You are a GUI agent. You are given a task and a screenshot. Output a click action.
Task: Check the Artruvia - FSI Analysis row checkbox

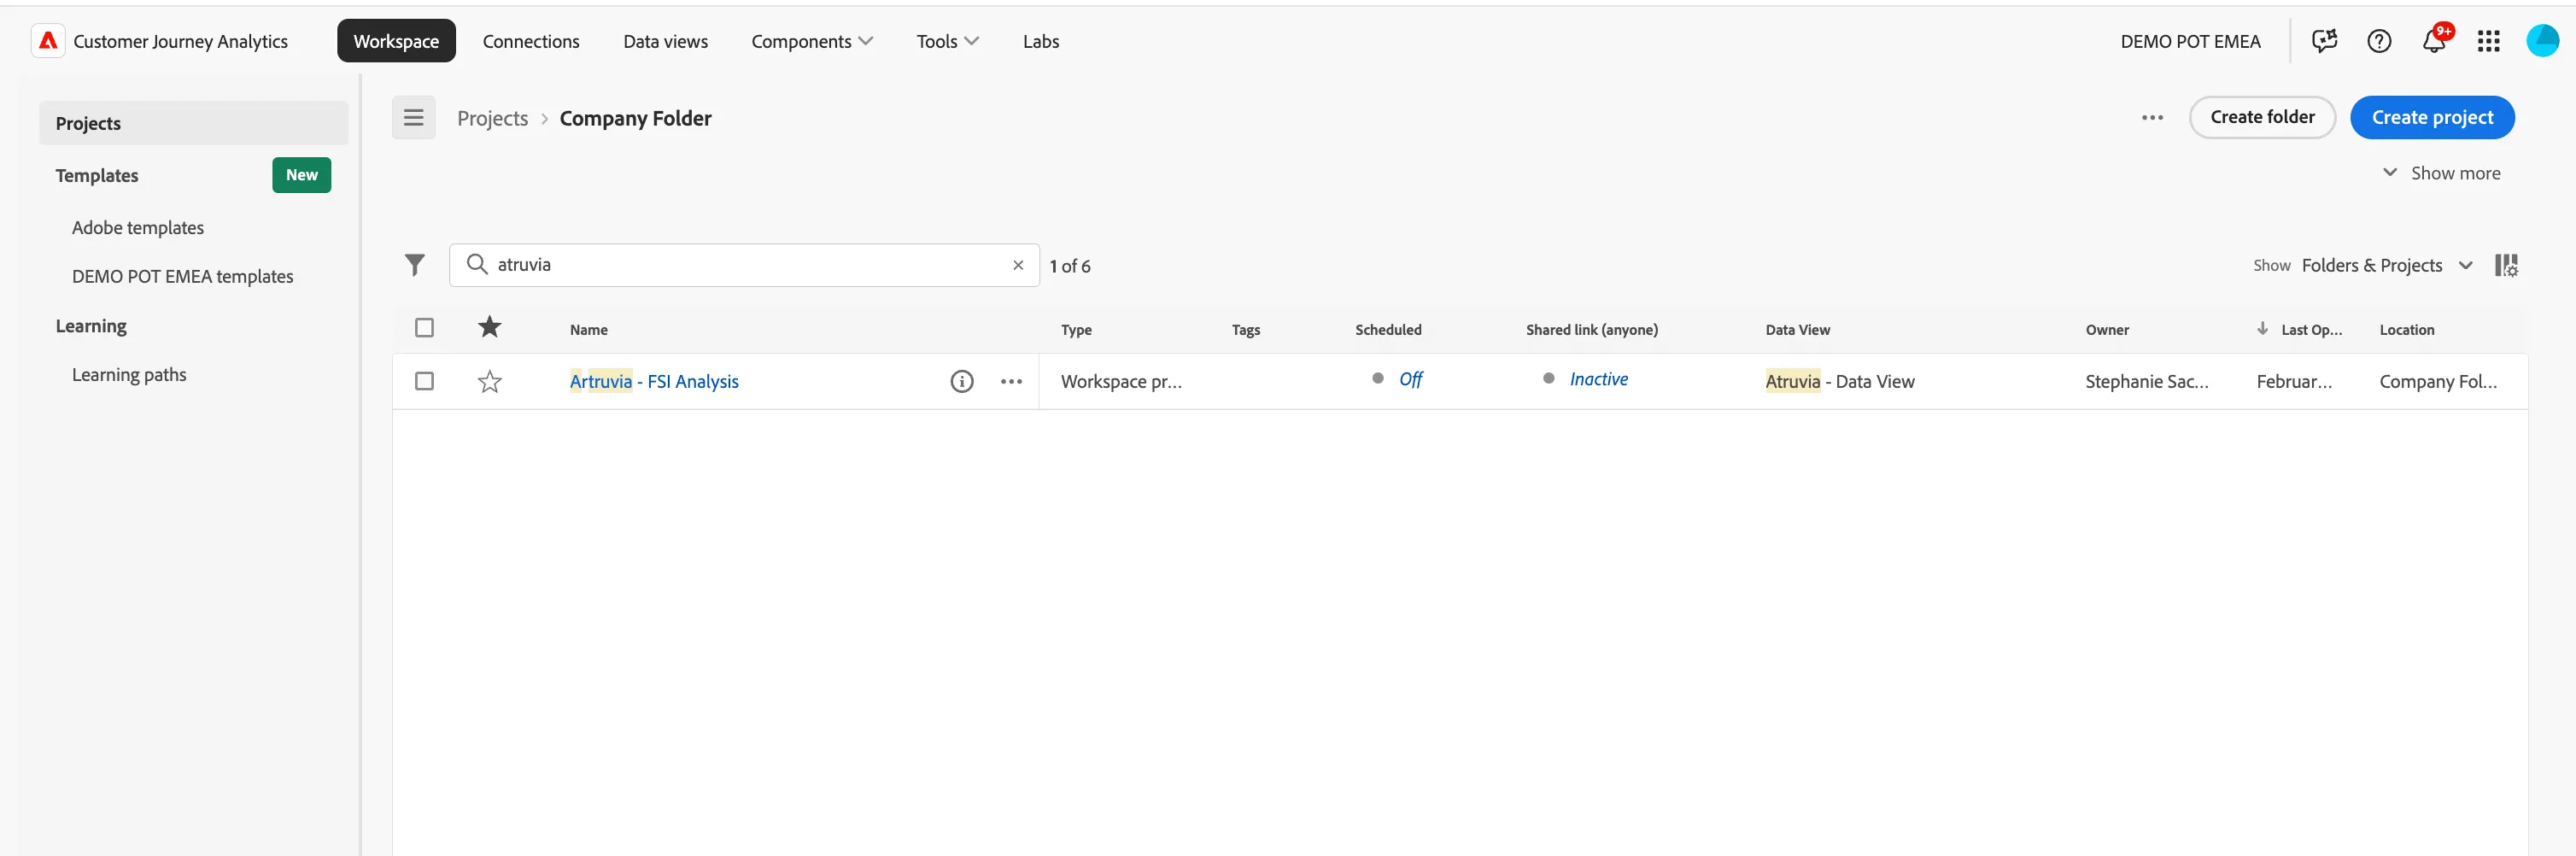(424, 381)
